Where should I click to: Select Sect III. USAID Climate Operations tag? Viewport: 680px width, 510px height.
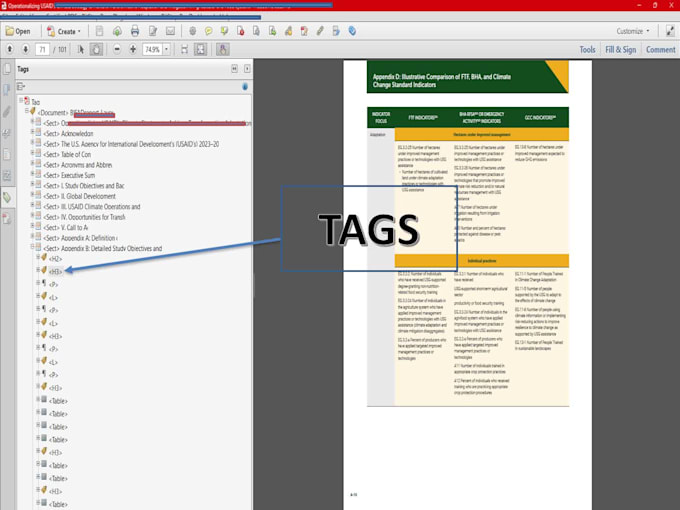(x=92, y=206)
